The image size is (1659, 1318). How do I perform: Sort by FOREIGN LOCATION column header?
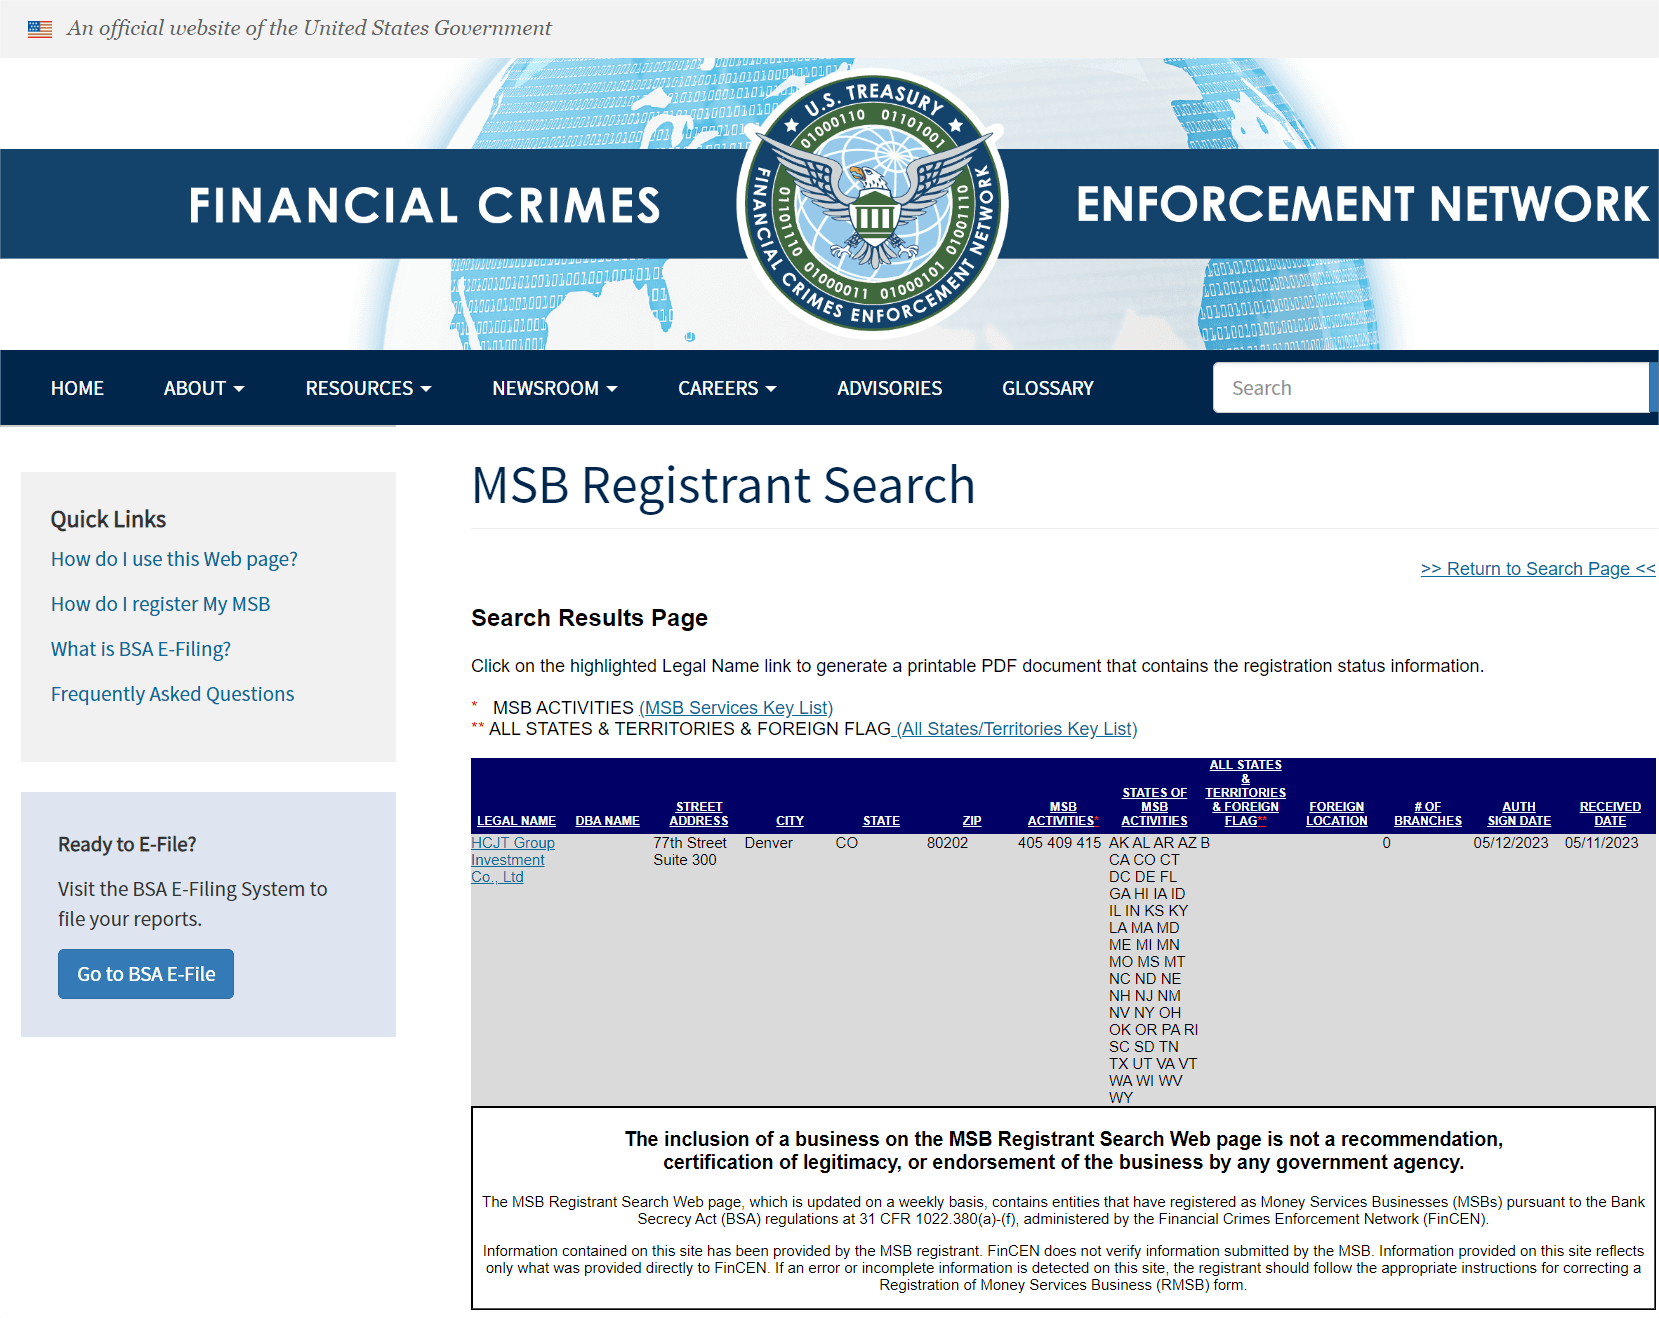[1336, 814]
